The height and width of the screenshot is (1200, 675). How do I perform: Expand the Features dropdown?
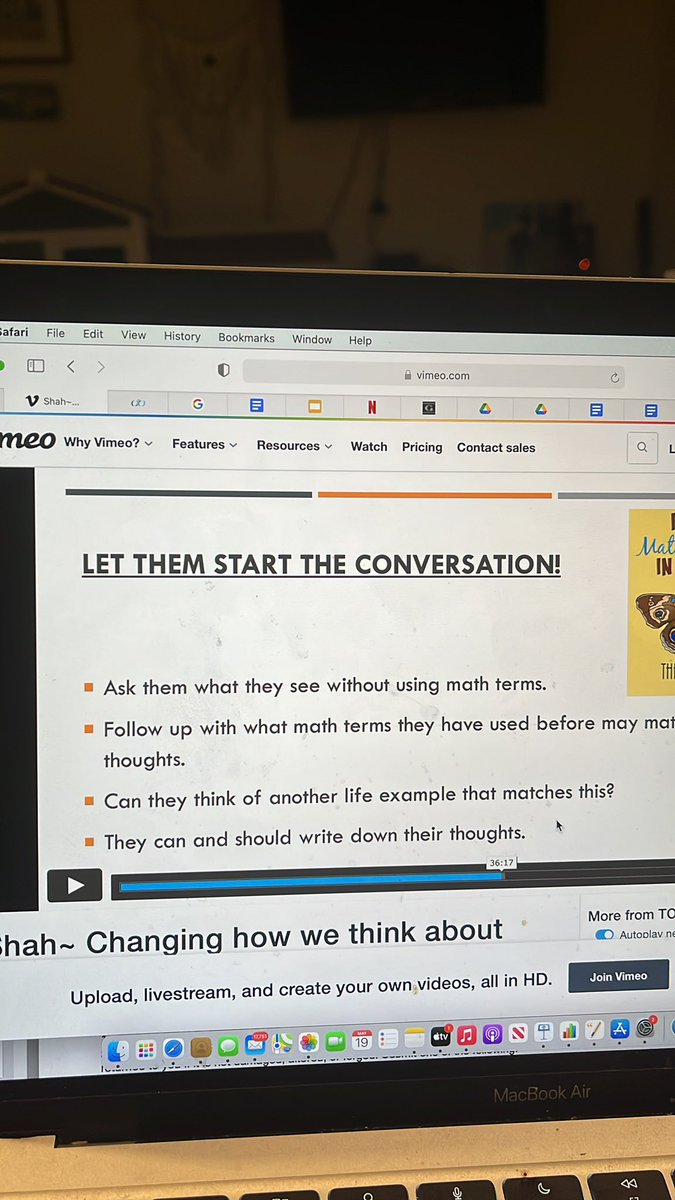205,444
